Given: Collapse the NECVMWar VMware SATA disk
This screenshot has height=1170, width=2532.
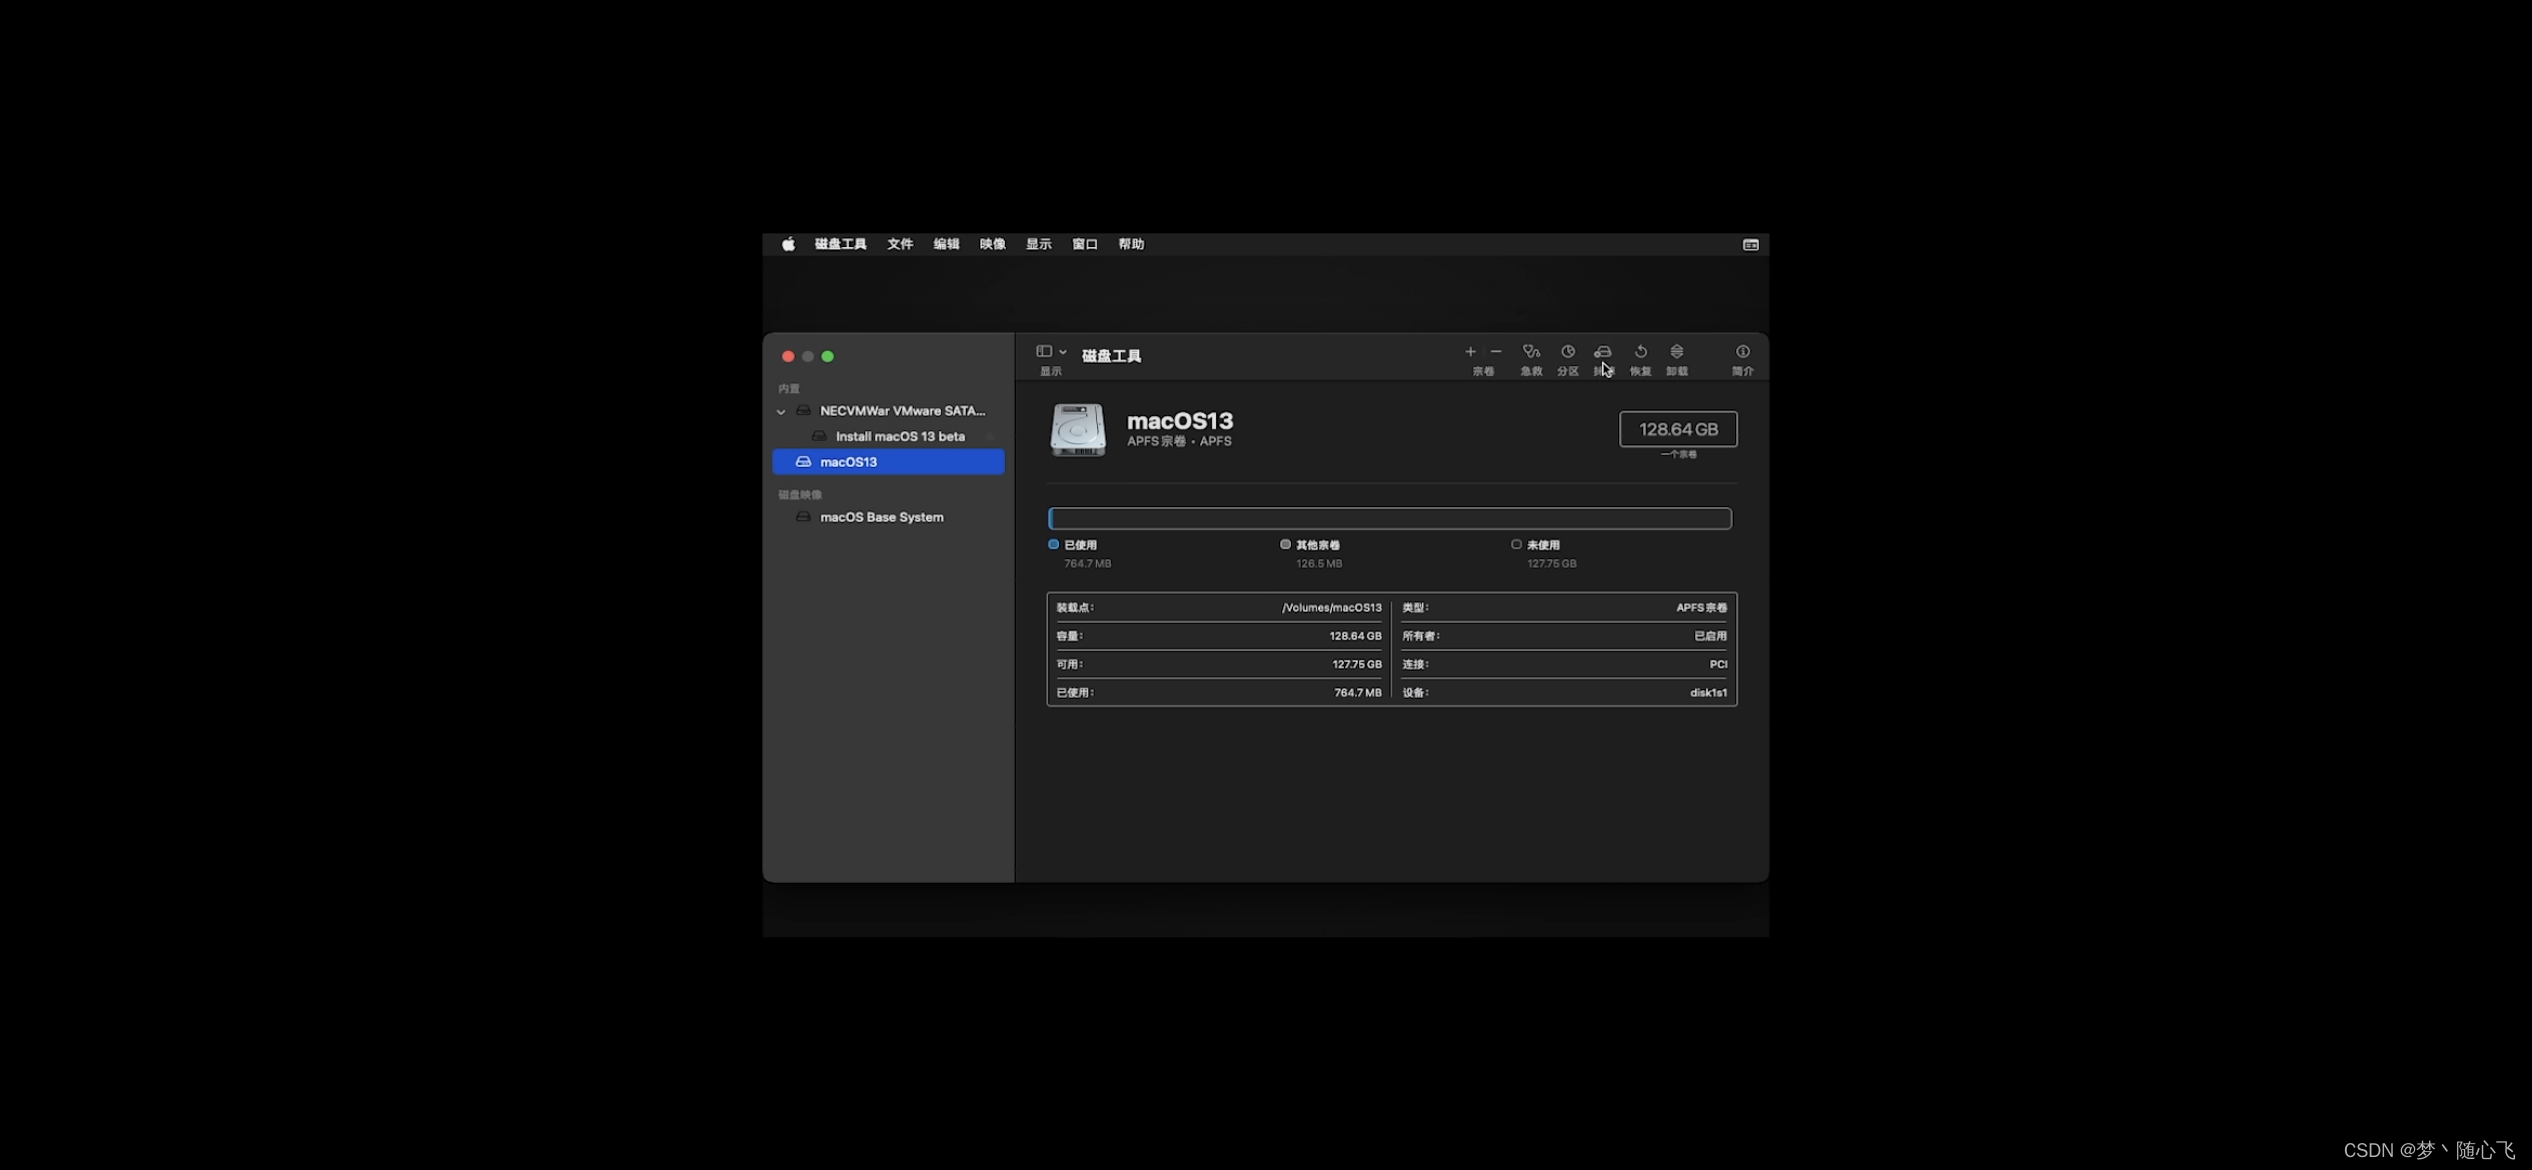Looking at the screenshot, I should 781,411.
